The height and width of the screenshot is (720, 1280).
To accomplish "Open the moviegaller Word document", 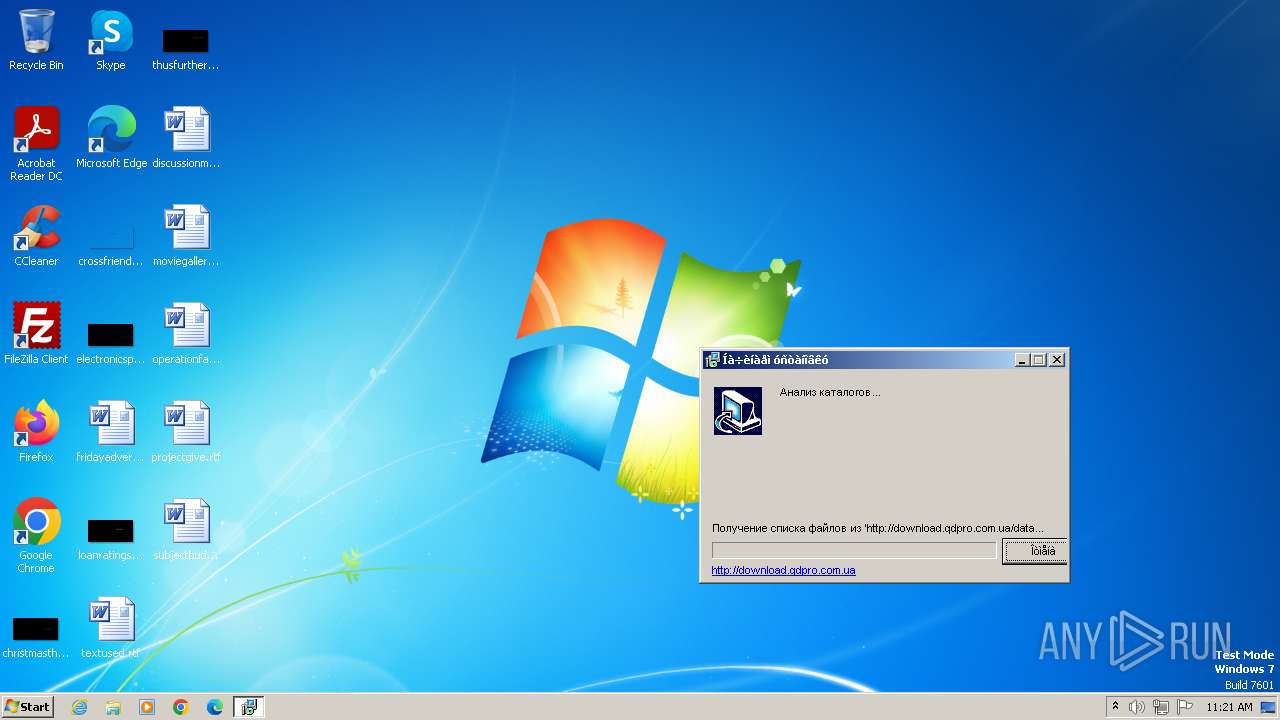I will 186,236.
